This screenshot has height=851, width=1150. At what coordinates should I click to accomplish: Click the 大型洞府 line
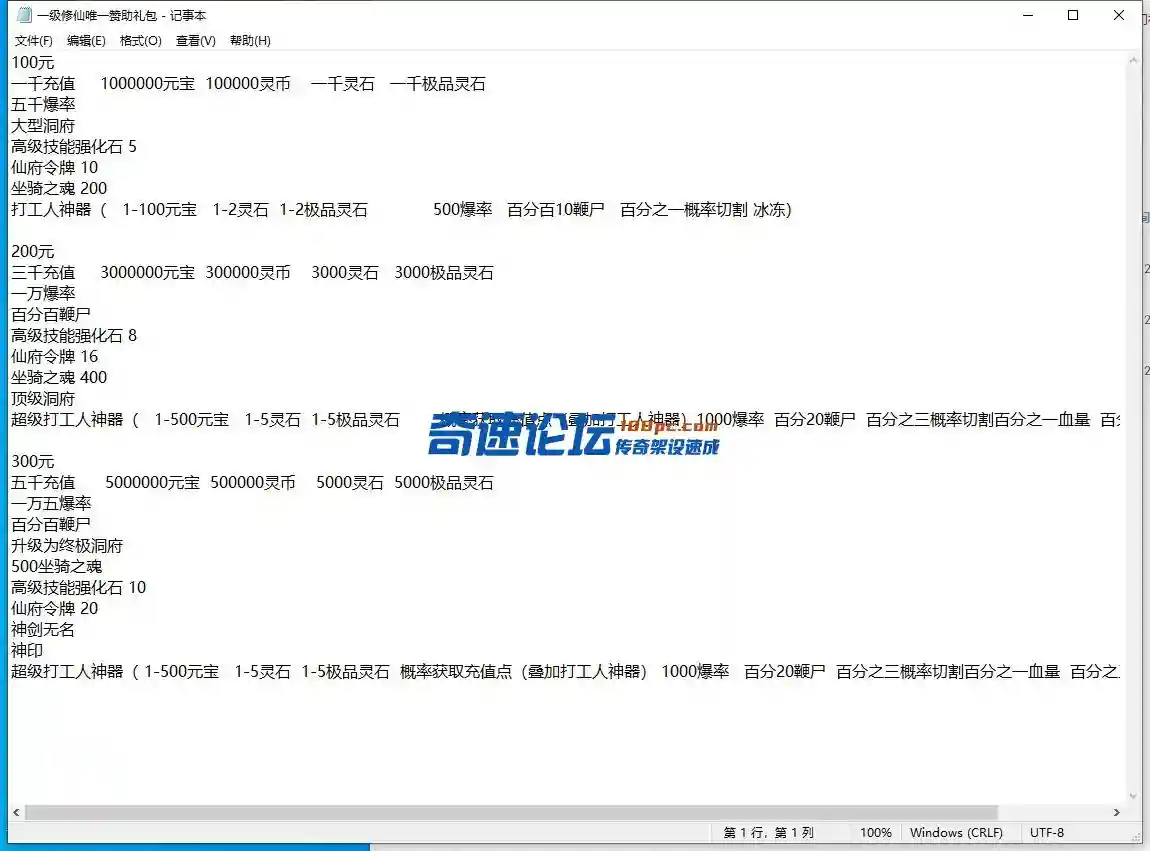pyautogui.click(x=43, y=125)
